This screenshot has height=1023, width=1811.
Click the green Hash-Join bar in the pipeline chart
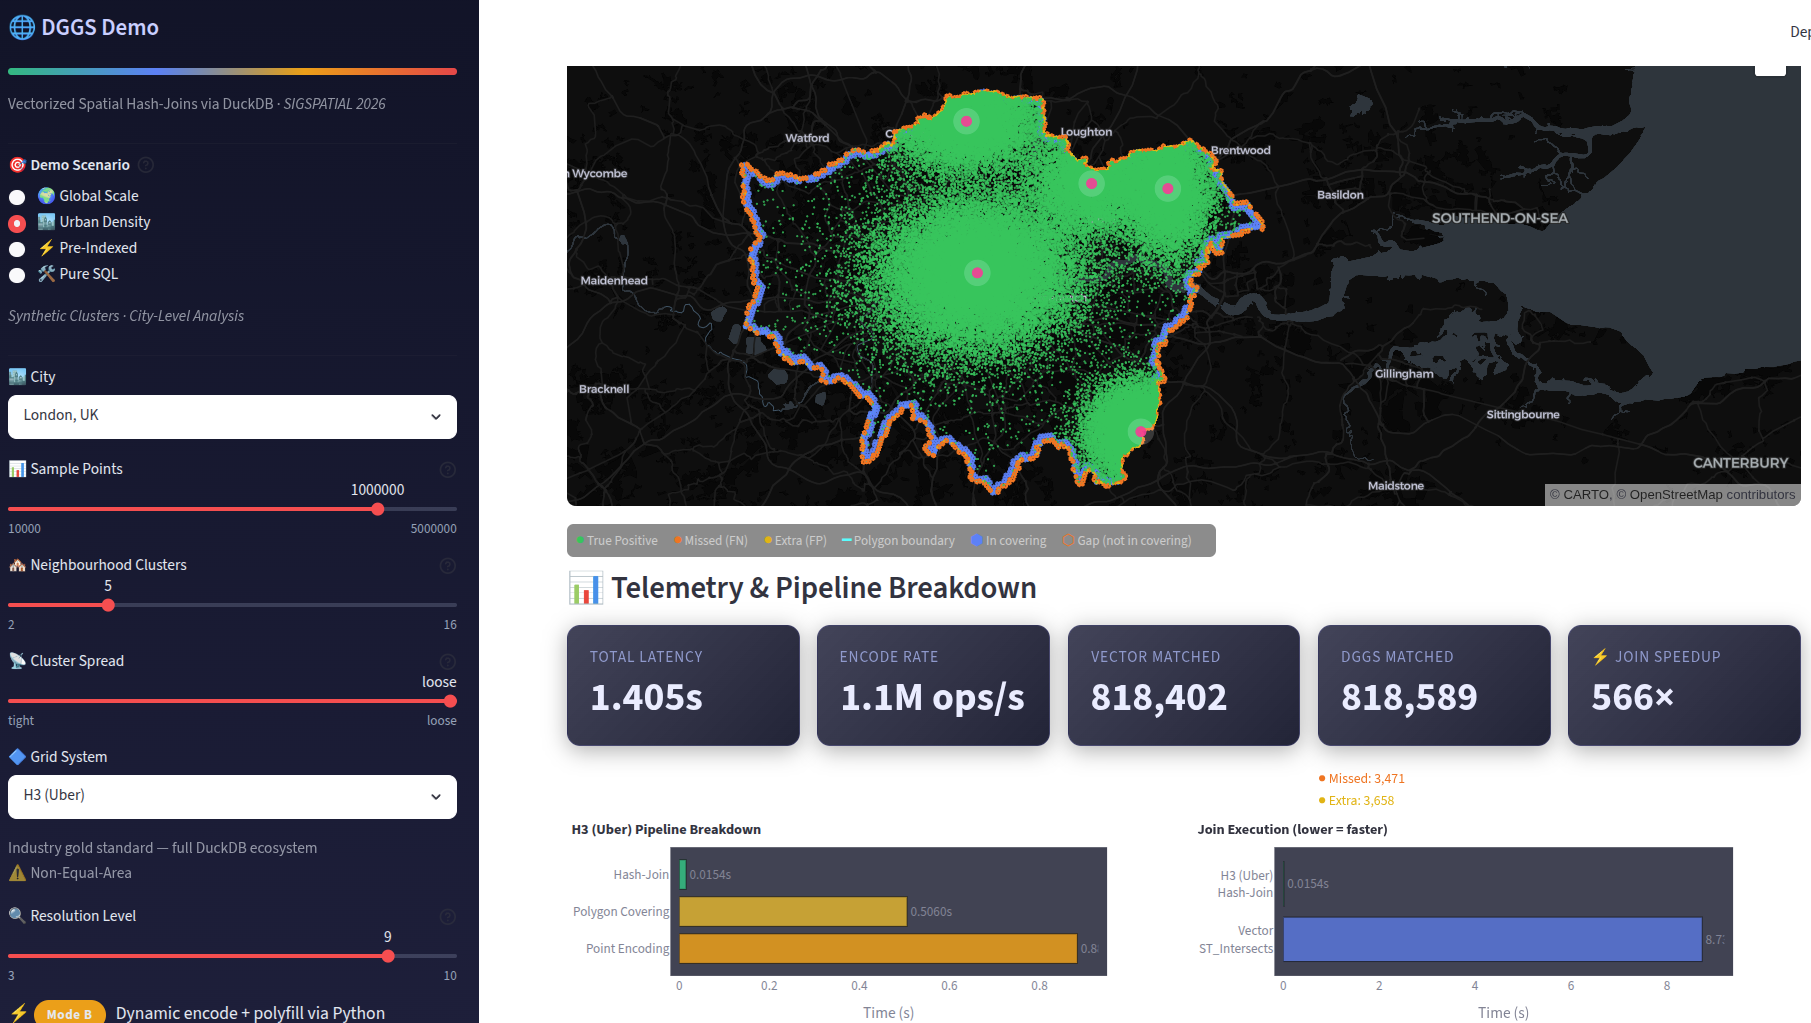pyautogui.click(x=683, y=875)
